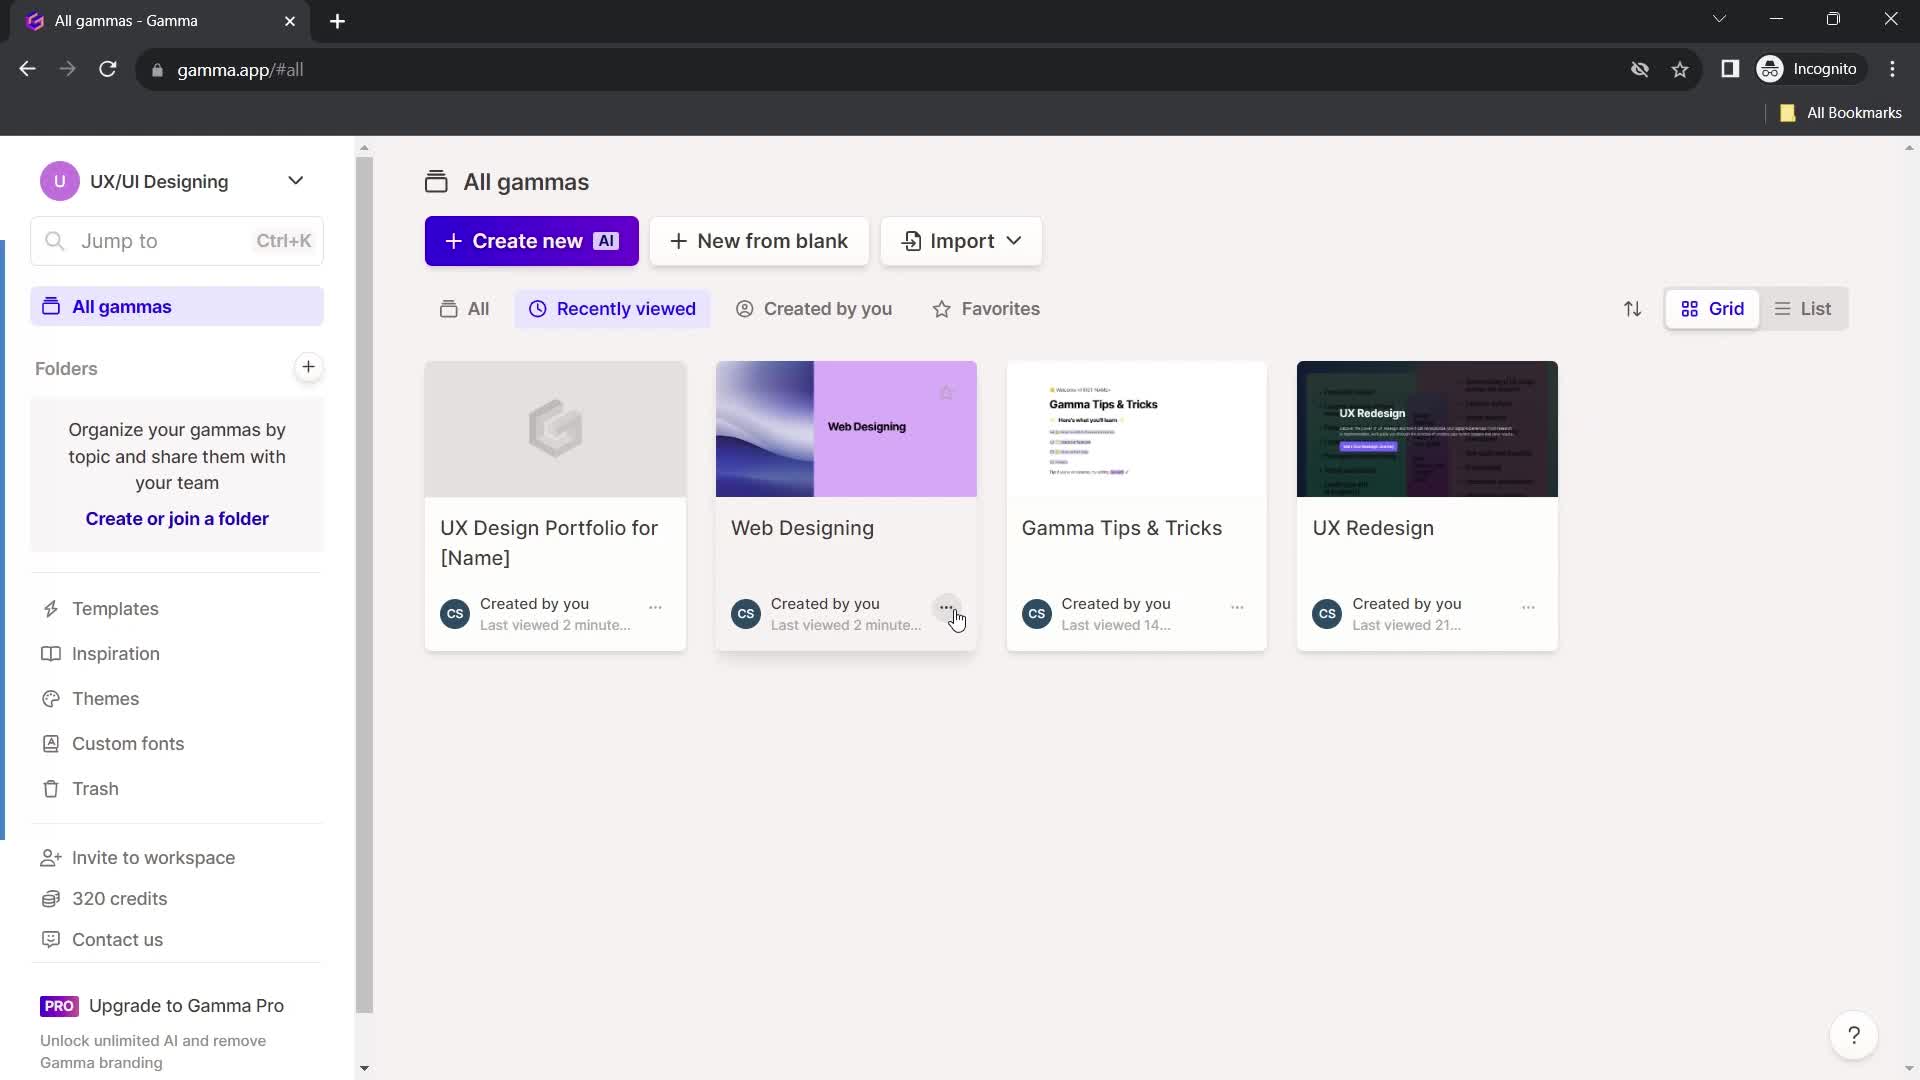Click the Create new AI button

tap(533, 241)
